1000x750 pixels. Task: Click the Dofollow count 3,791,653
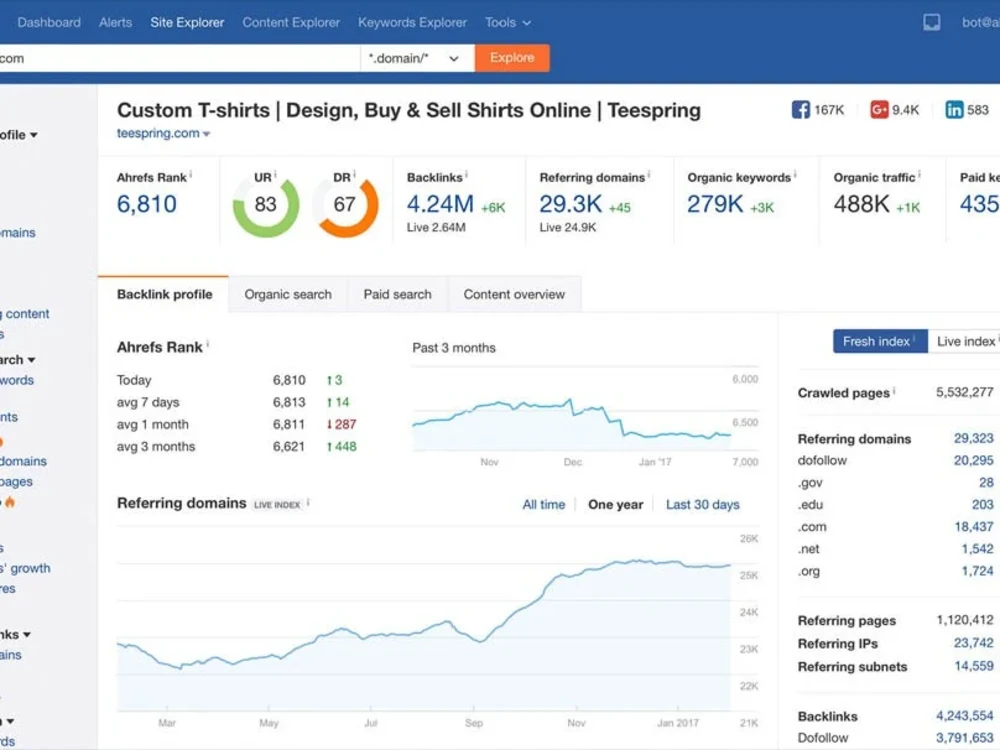964,738
